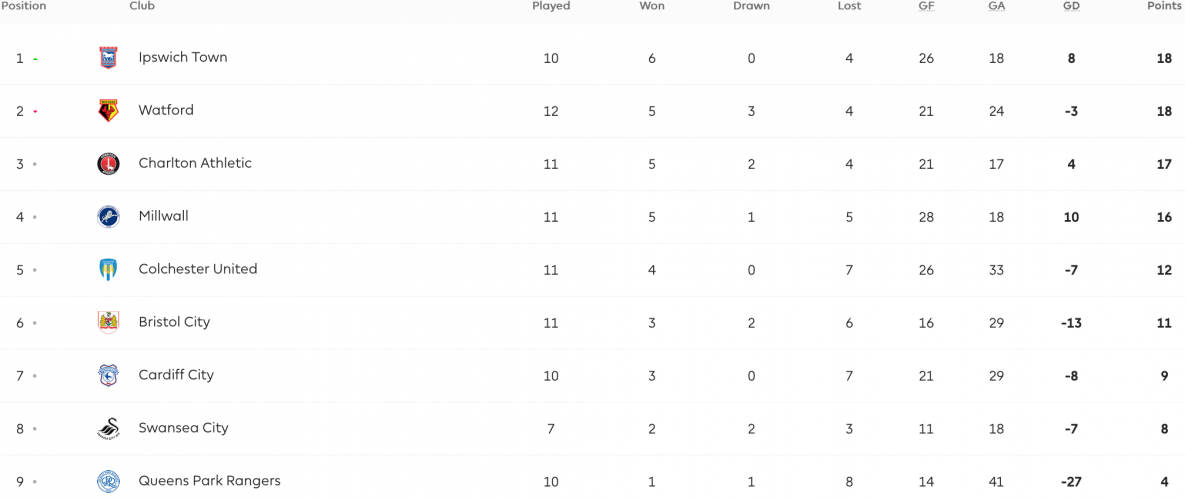Click the green up arrow beside position 1

(x=36, y=59)
